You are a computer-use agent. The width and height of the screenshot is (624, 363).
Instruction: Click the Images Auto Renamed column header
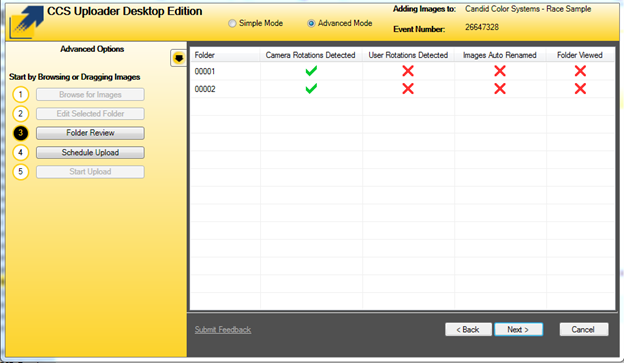(x=500, y=55)
